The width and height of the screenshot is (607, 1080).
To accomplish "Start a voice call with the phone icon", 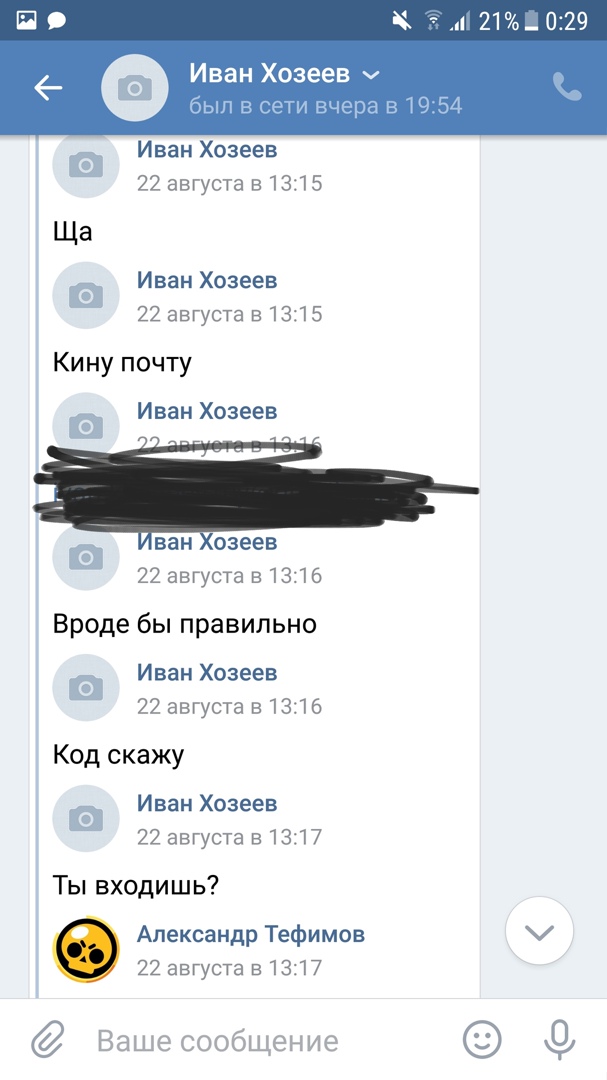I will pos(567,87).
